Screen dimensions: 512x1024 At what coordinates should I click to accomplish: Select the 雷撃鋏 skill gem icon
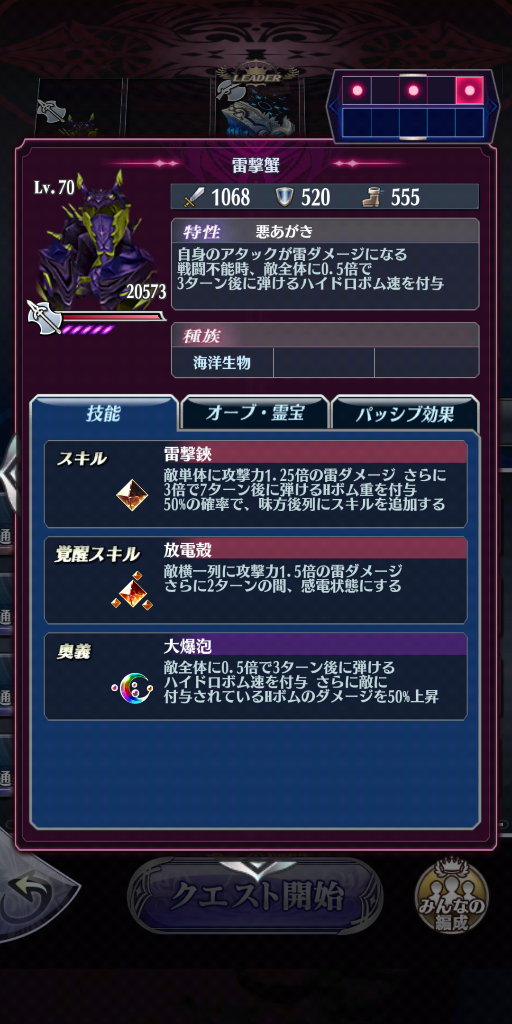(x=132, y=494)
